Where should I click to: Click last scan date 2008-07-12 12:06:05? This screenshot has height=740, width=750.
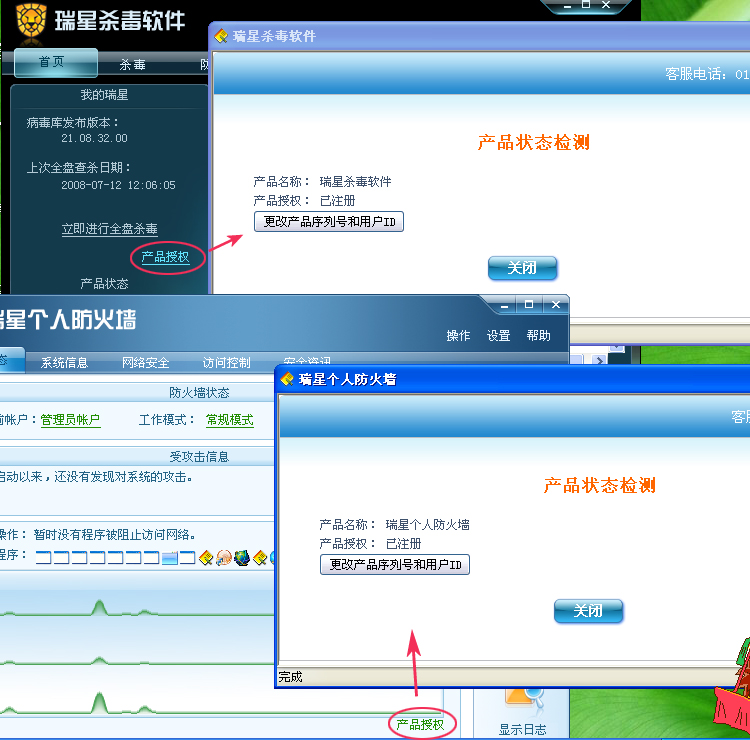(x=118, y=185)
